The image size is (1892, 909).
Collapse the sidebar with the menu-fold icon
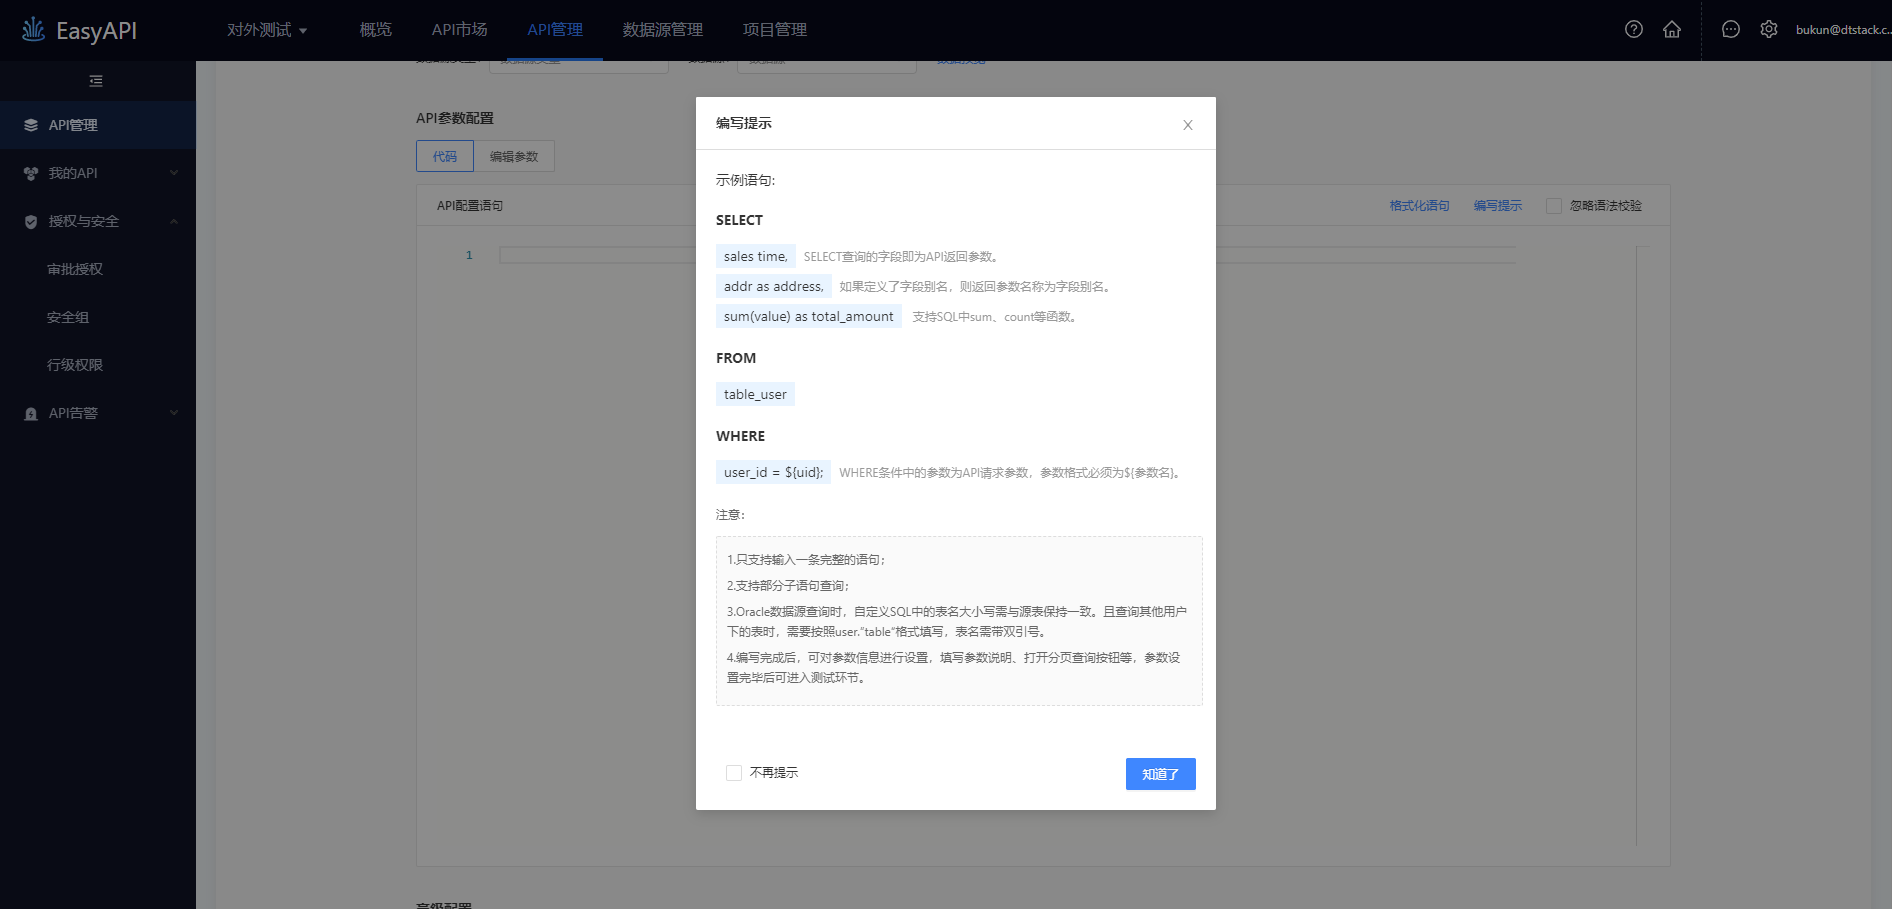[96, 81]
